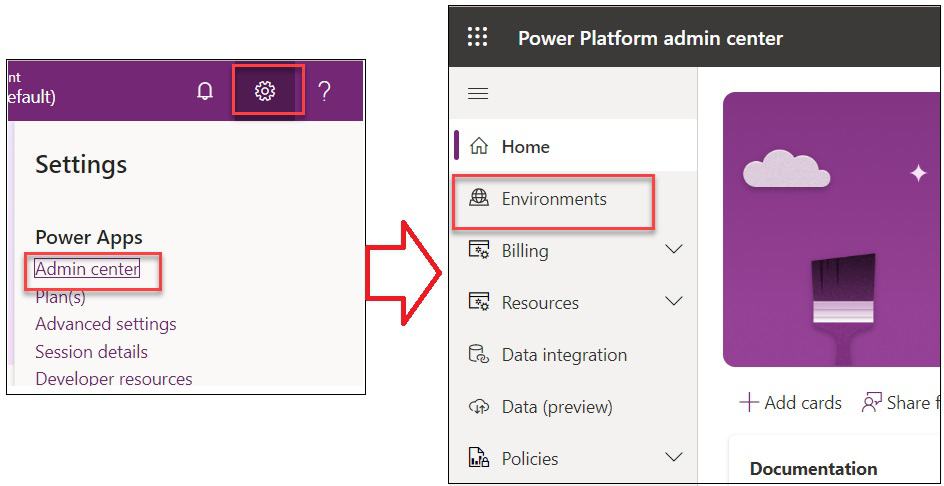Image resolution: width=944 pixels, height=486 pixels.
Task: Open the Admin center link
Action: pyautogui.click(x=87, y=269)
